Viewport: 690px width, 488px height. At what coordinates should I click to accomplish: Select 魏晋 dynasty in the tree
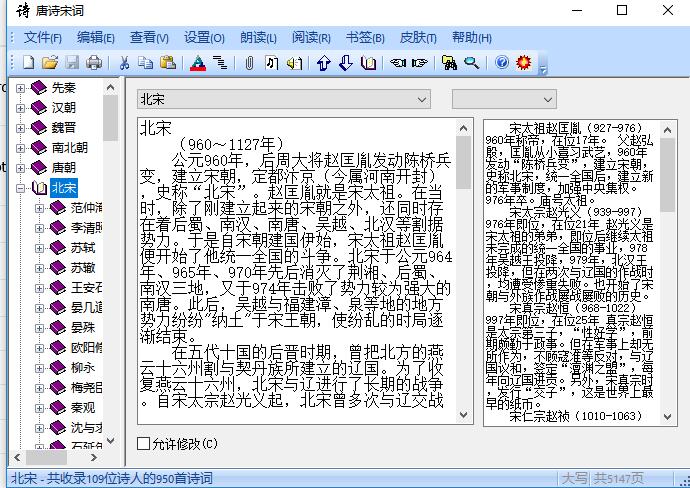point(63,128)
